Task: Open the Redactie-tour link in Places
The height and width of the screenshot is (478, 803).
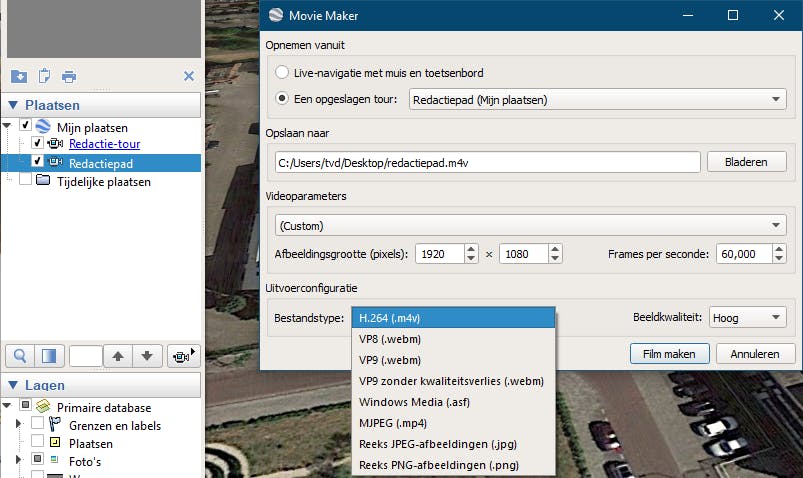Action: click(104, 144)
